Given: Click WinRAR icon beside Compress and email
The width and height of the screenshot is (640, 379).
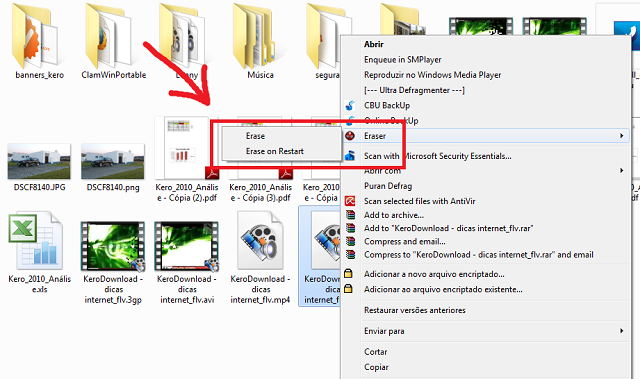Looking at the screenshot, I should (350, 242).
